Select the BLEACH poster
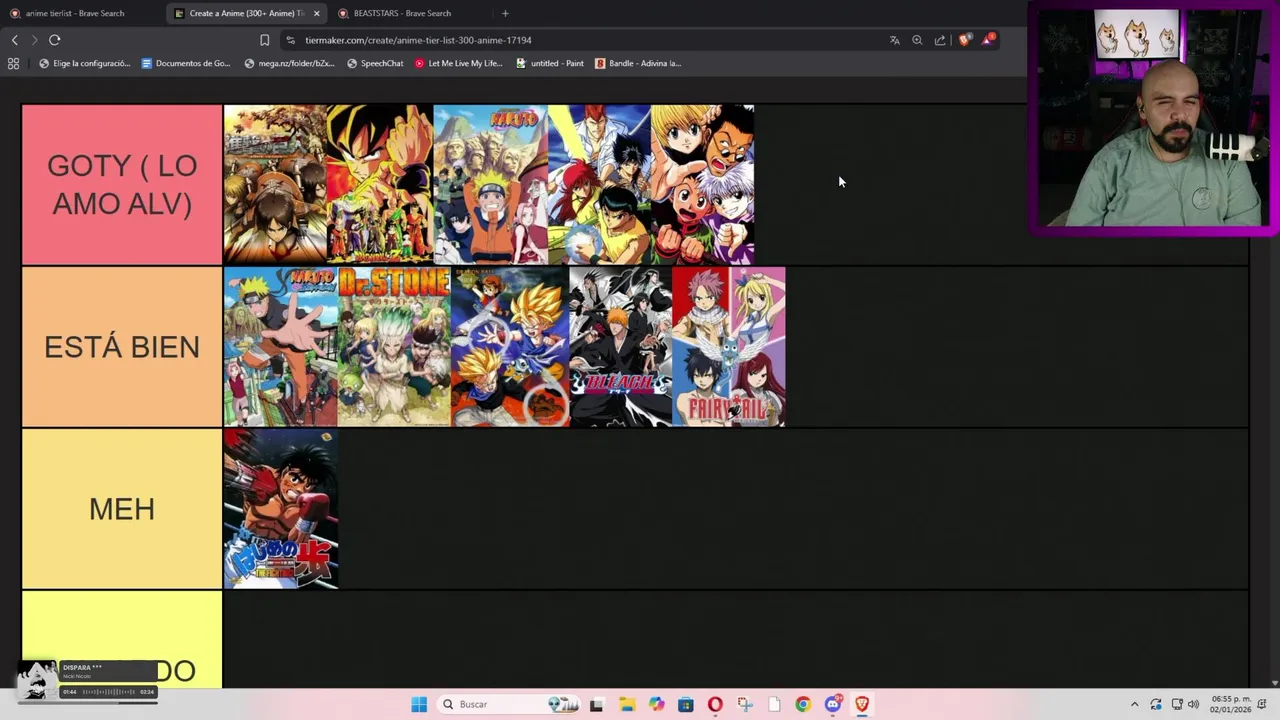Image resolution: width=1280 pixels, height=720 pixels. (620, 347)
